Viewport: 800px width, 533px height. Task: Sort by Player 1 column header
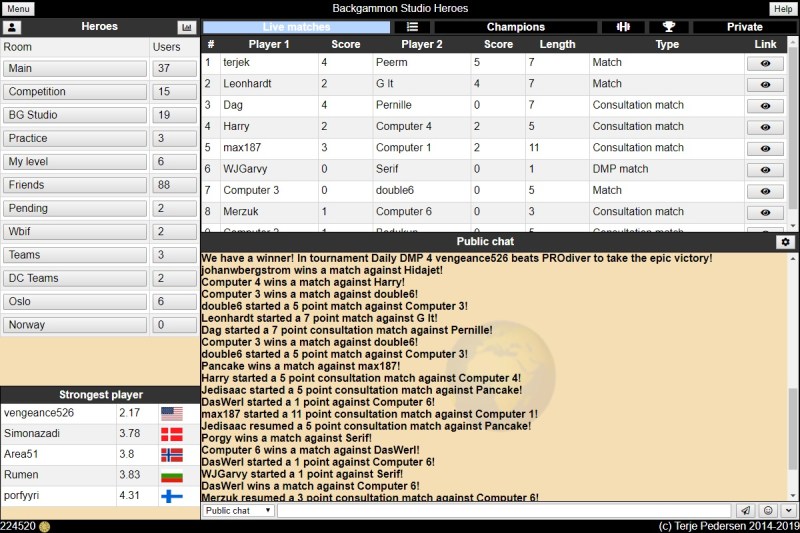[269, 44]
